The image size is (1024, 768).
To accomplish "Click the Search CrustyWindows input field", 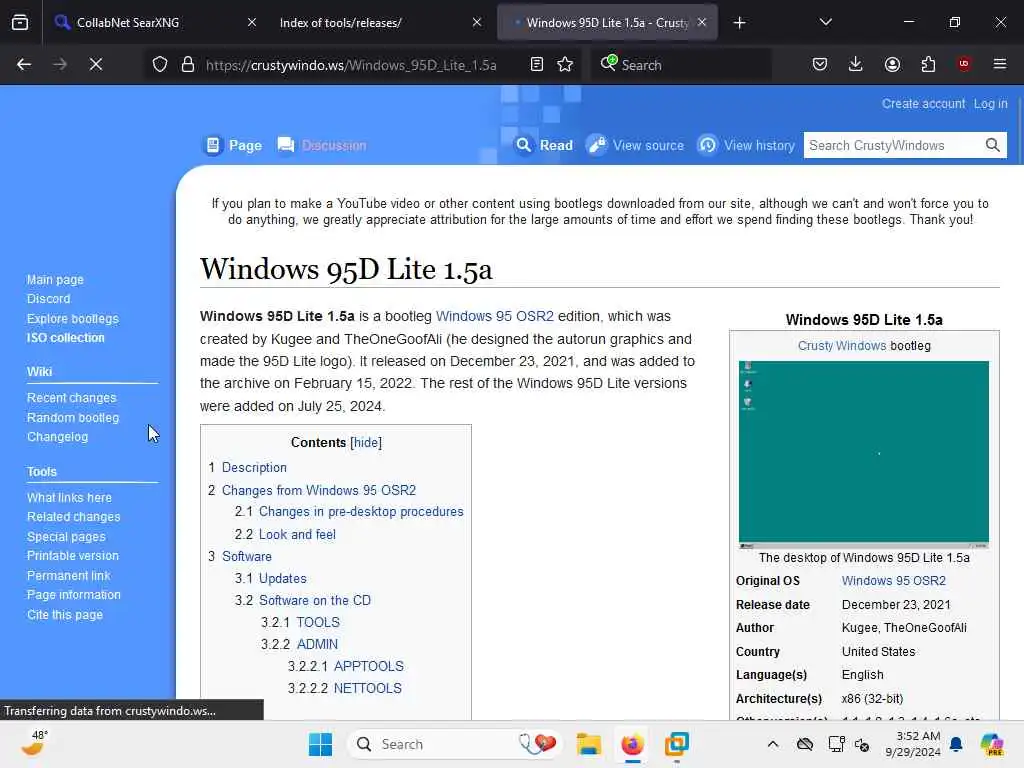I will pos(893,145).
